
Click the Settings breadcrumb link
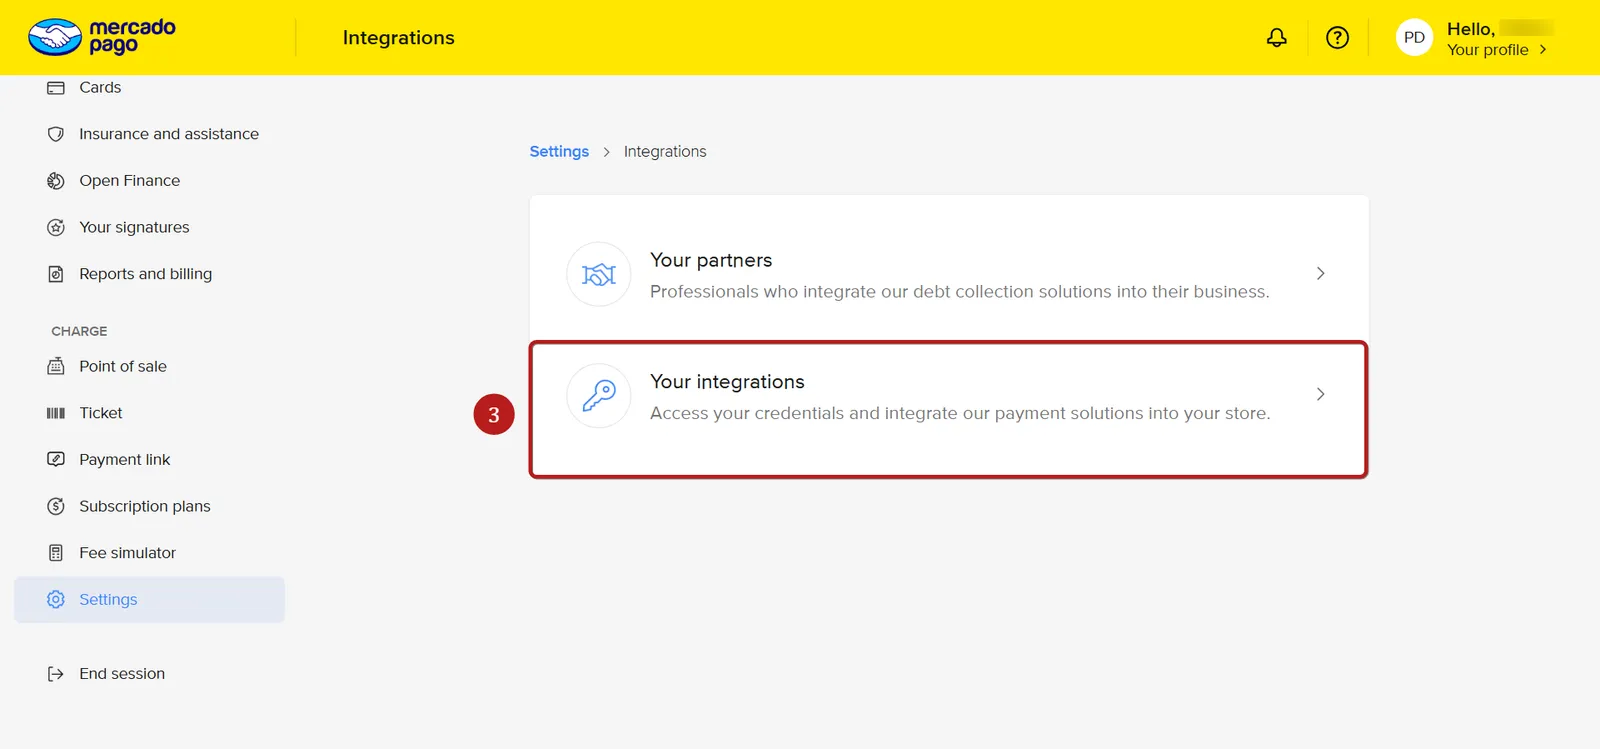pyautogui.click(x=559, y=151)
